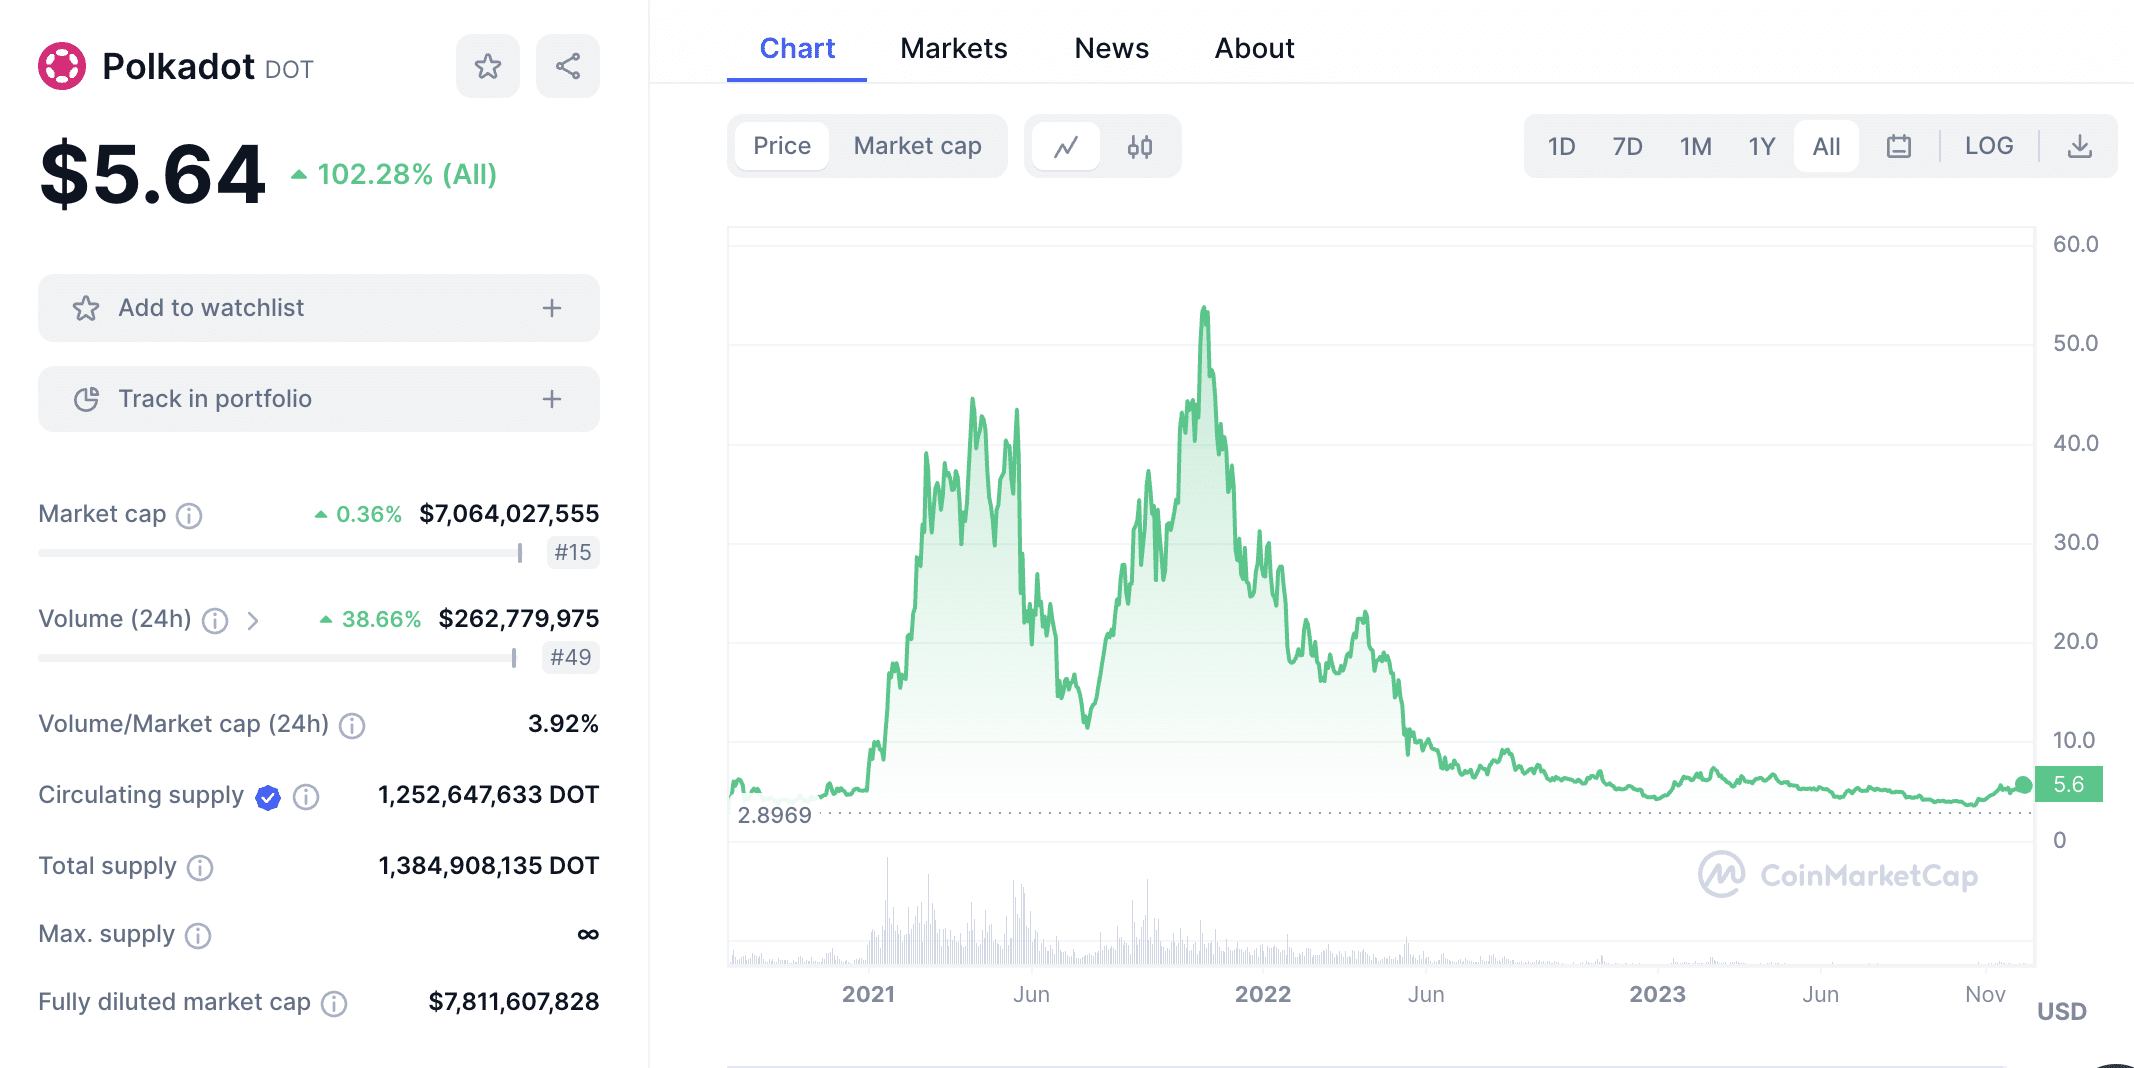
Task: Click the 2023 label on time axis
Action: (x=1657, y=994)
